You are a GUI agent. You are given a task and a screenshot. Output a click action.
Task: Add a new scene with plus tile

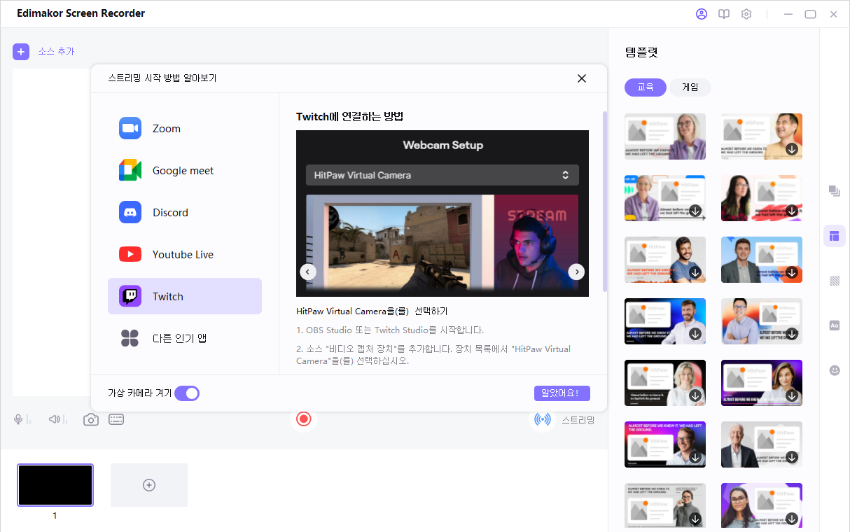149,485
